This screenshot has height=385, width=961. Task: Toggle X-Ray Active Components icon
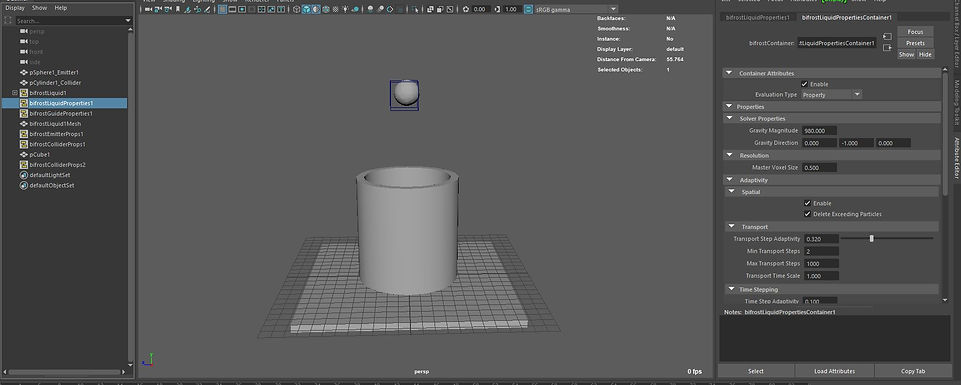click(439, 9)
